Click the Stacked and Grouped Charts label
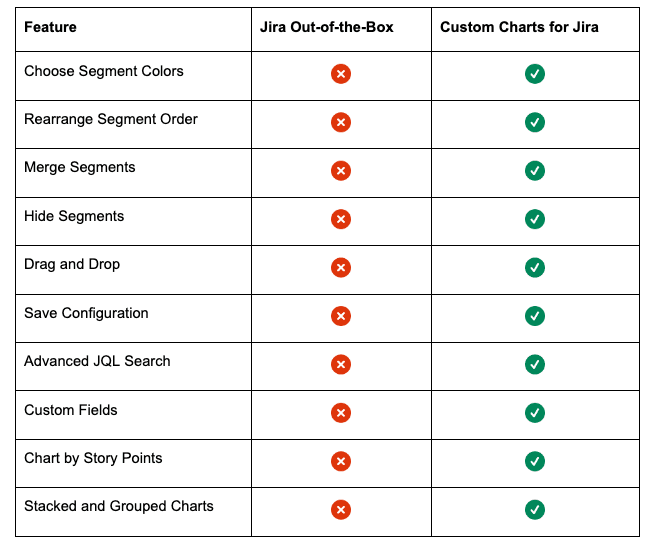The width and height of the screenshot is (653, 546). (119, 506)
